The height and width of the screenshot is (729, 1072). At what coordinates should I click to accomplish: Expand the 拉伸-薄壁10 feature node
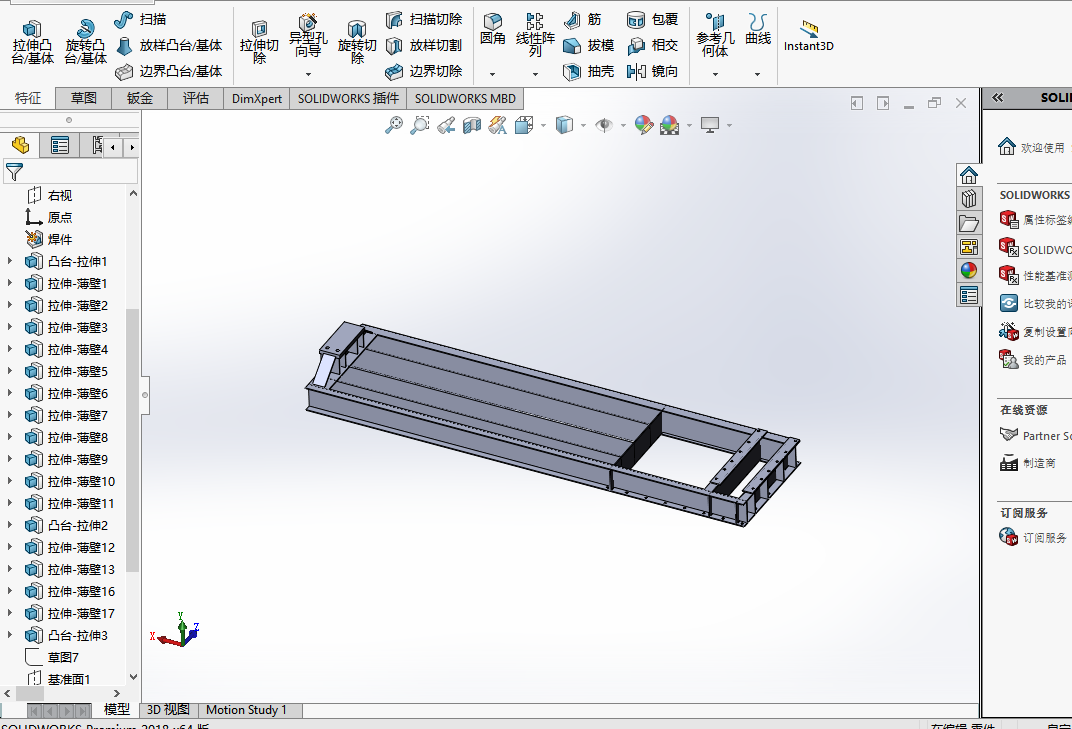pos(10,481)
